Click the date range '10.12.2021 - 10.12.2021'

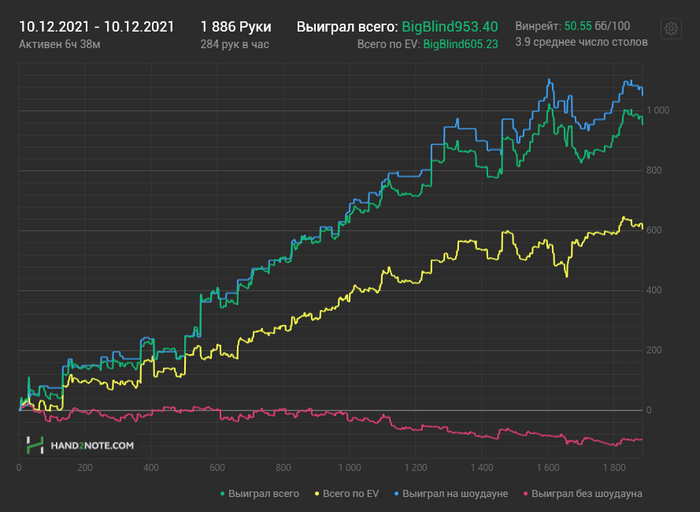click(x=96, y=27)
